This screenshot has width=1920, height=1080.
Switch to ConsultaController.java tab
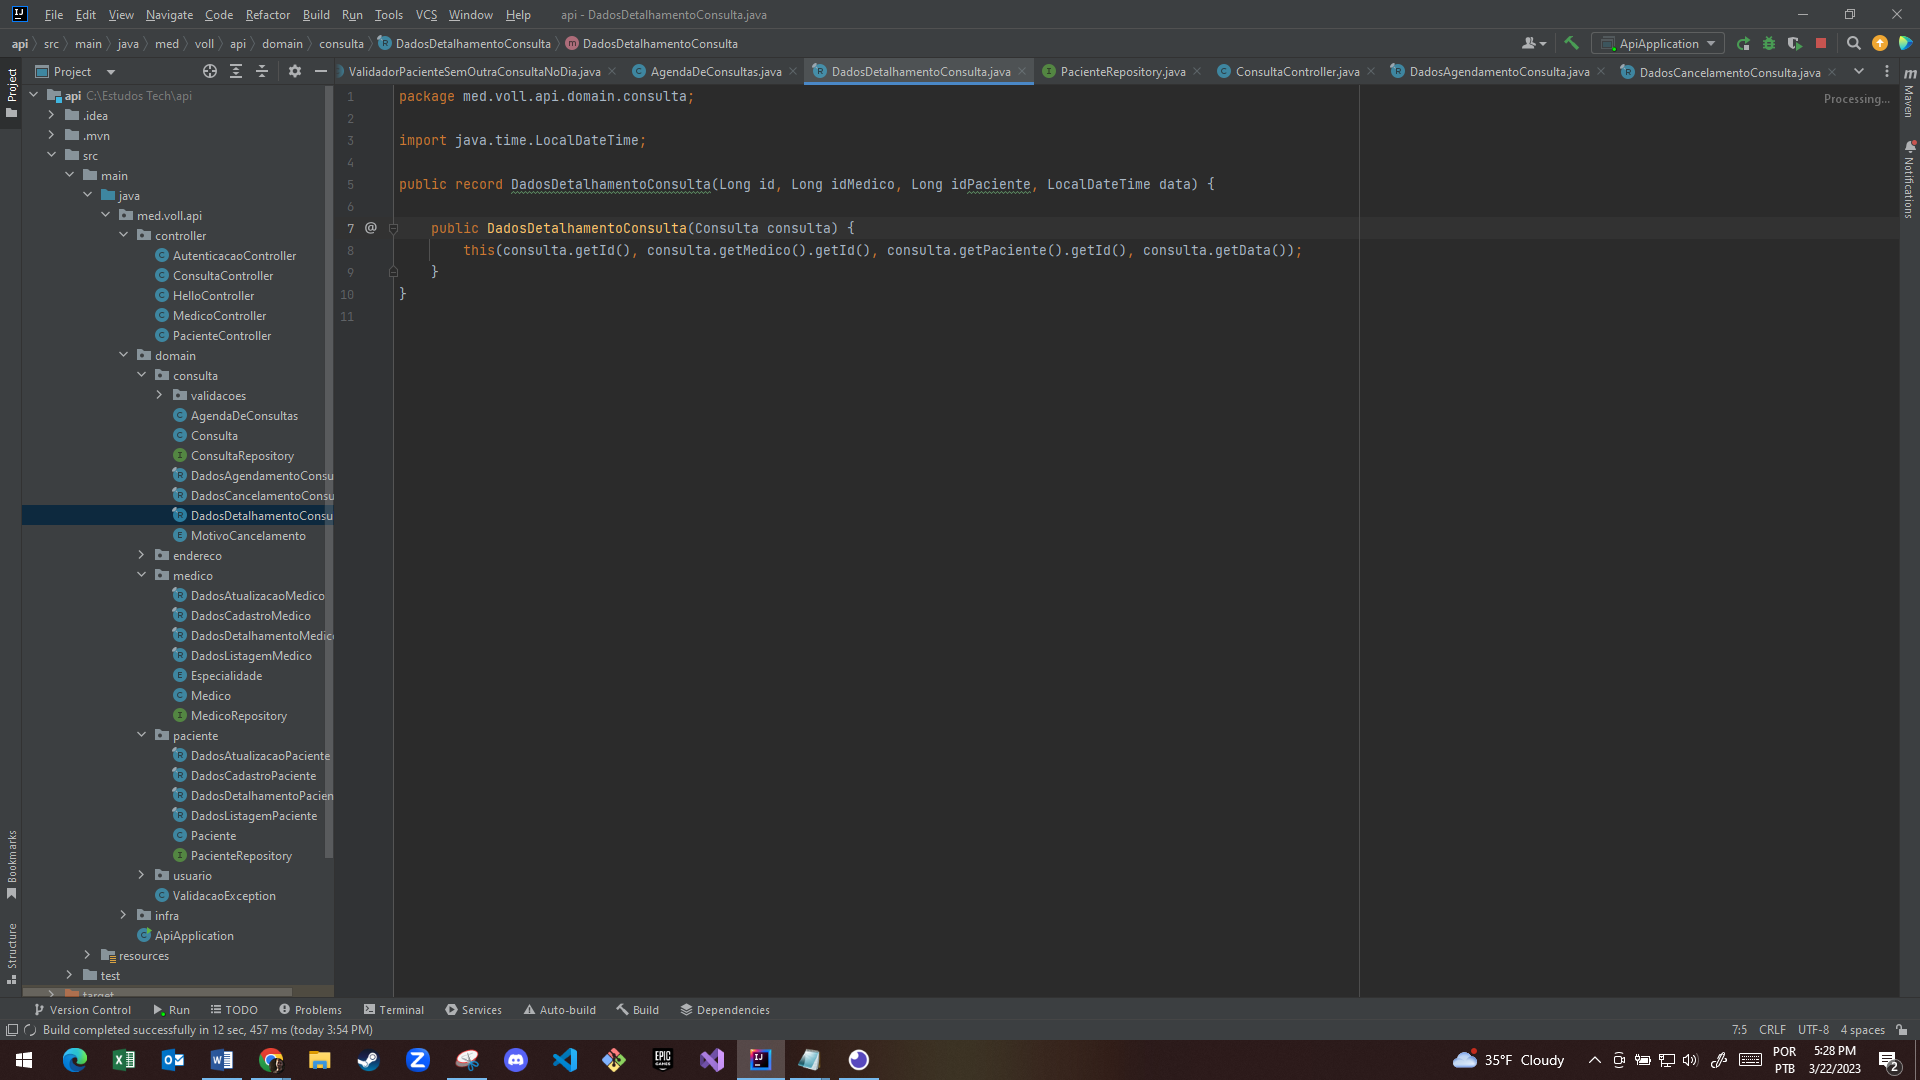coord(1296,71)
